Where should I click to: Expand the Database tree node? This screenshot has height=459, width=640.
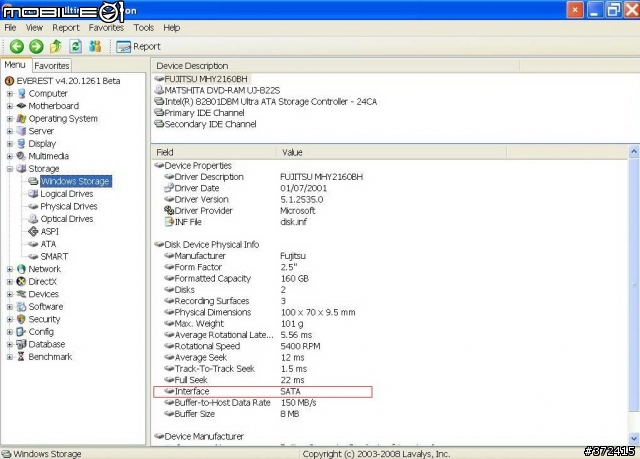pos(10,344)
